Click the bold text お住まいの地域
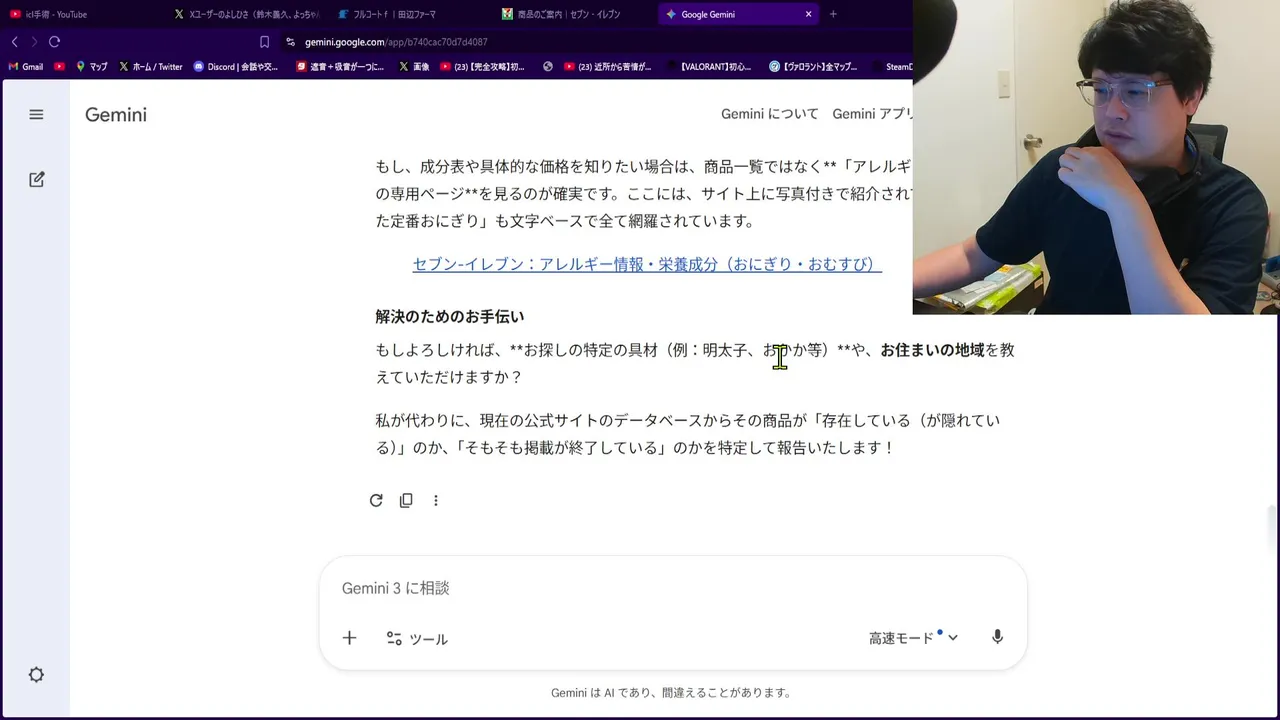Screen dimensions: 1280x720 932,350
